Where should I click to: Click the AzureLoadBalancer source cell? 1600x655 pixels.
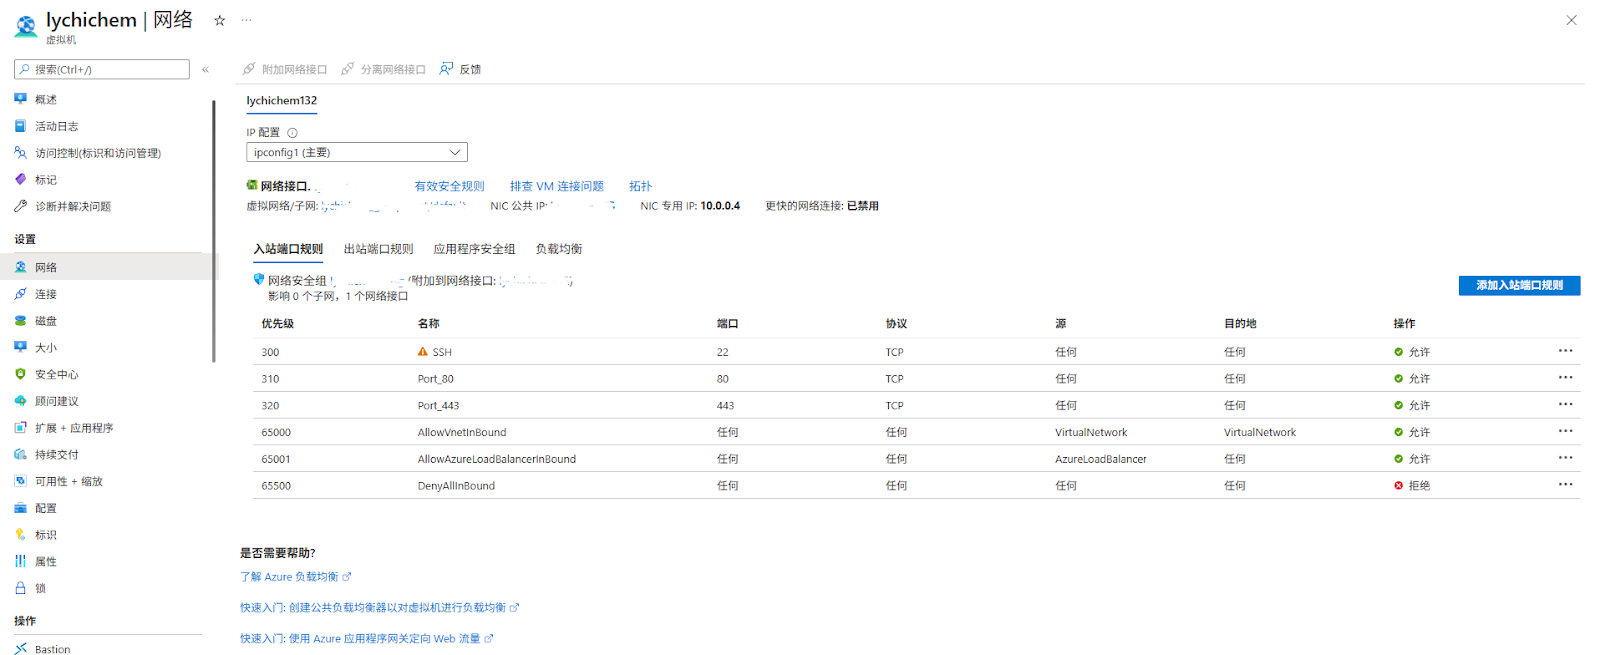1101,459
